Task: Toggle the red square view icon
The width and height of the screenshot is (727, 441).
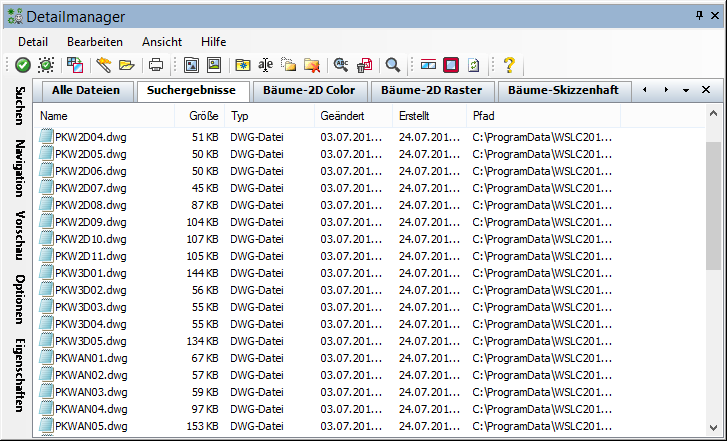Action: (451, 65)
